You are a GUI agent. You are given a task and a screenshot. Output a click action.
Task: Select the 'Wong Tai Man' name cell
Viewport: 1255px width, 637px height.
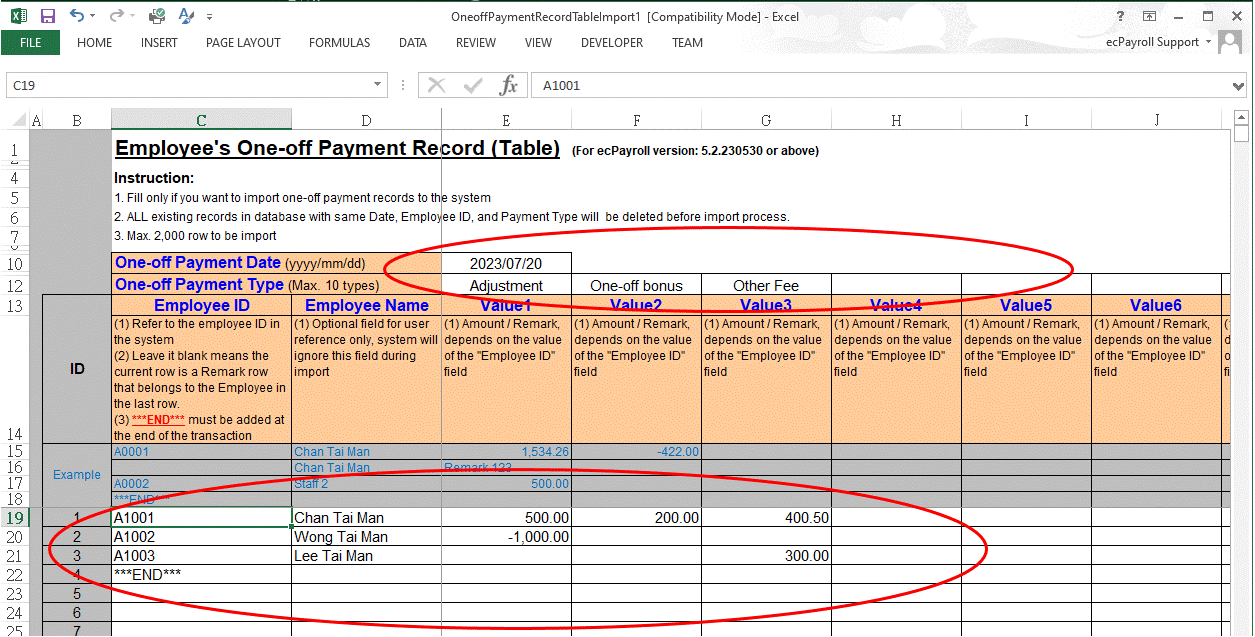click(x=366, y=537)
